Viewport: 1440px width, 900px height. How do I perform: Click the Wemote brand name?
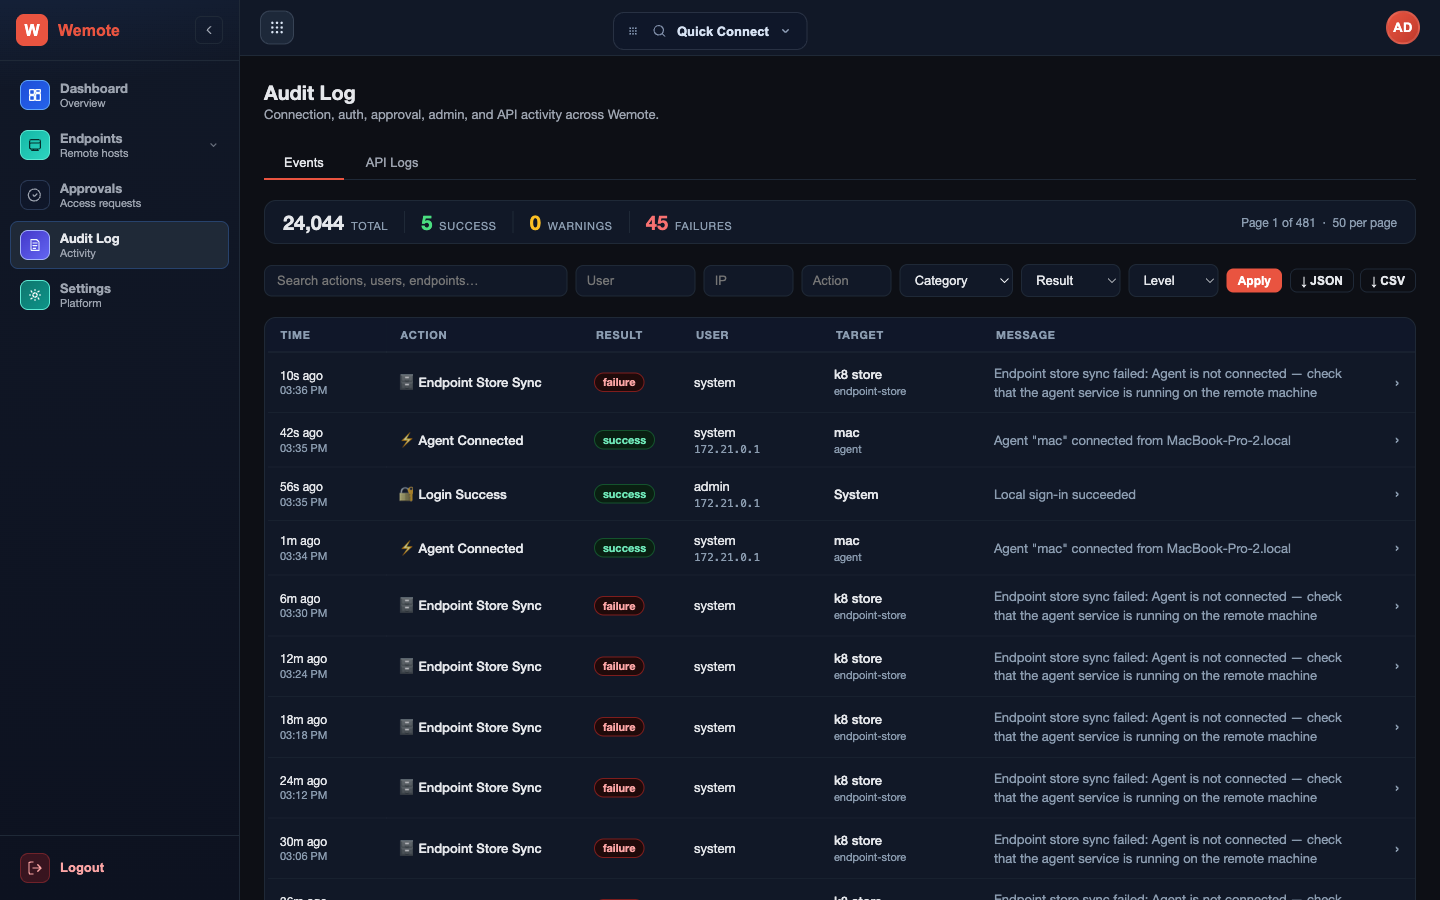(89, 30)
